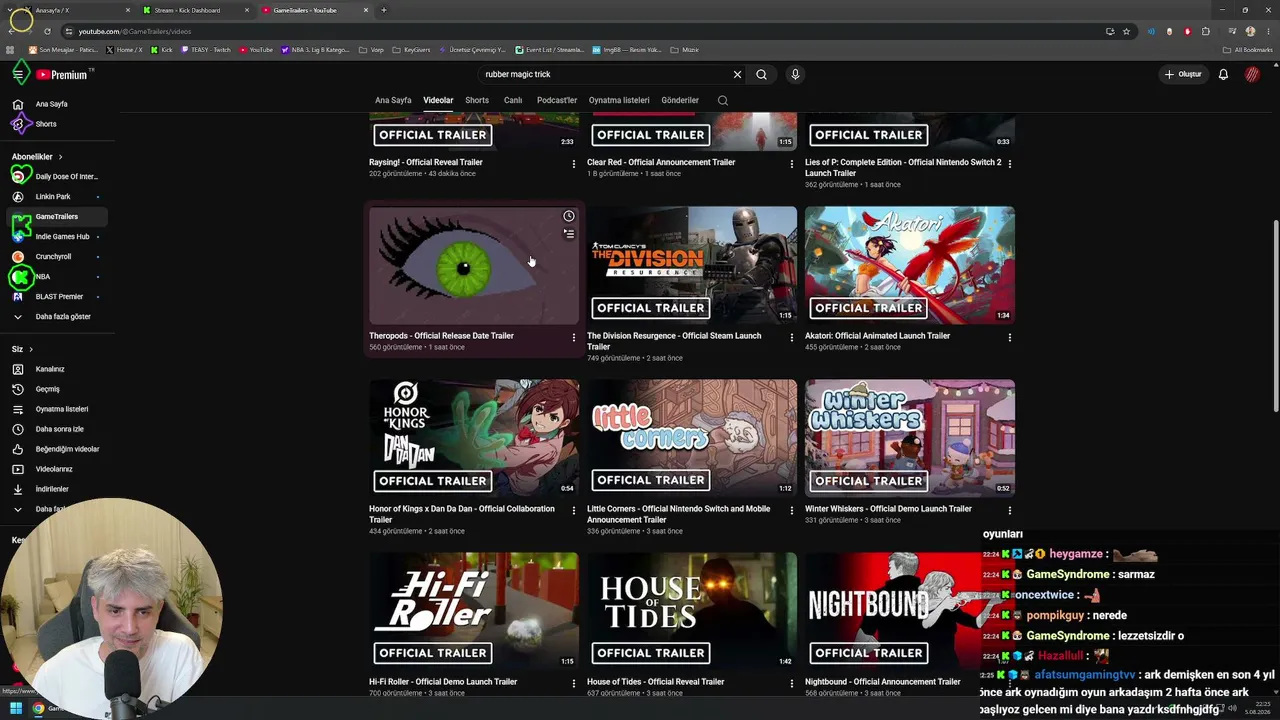The height and width of the screenshot is (720, 1280).
Task: Add Theropods video to Watch Later
Action: 569,216
